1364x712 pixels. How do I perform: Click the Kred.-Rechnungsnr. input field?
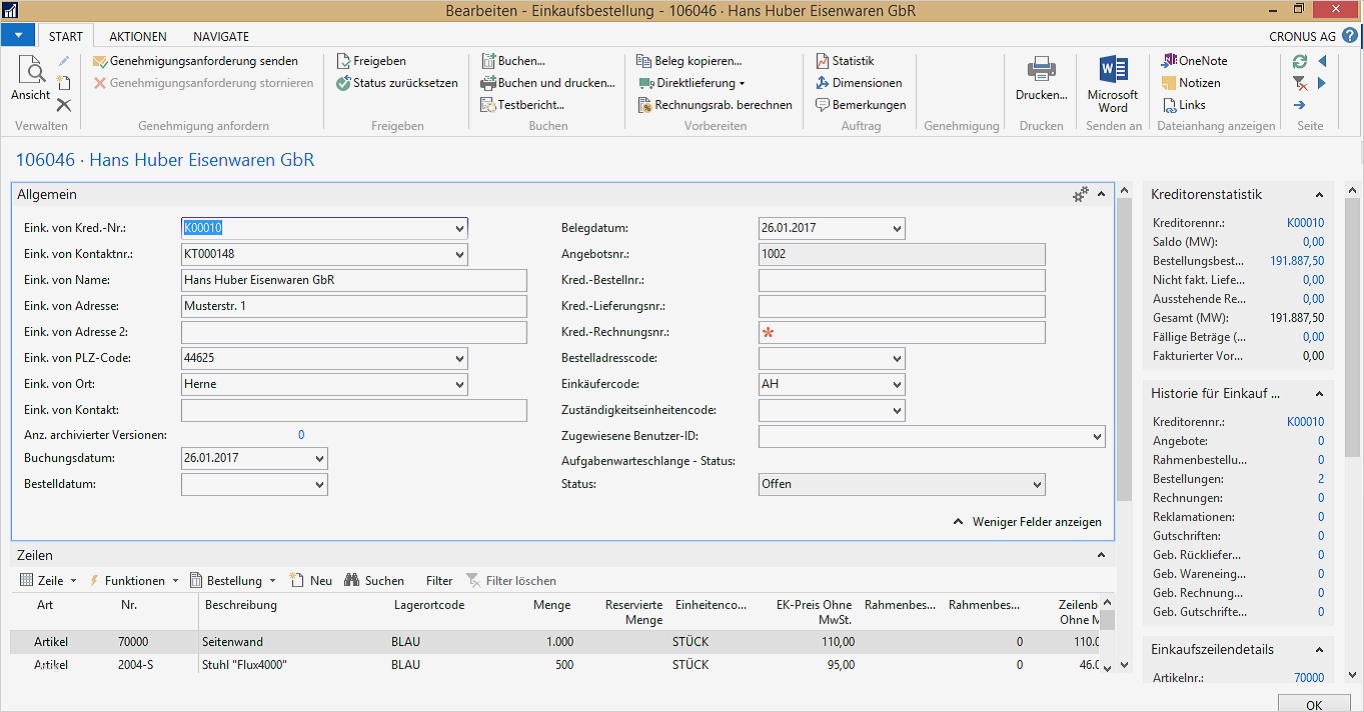click(902, 332)
